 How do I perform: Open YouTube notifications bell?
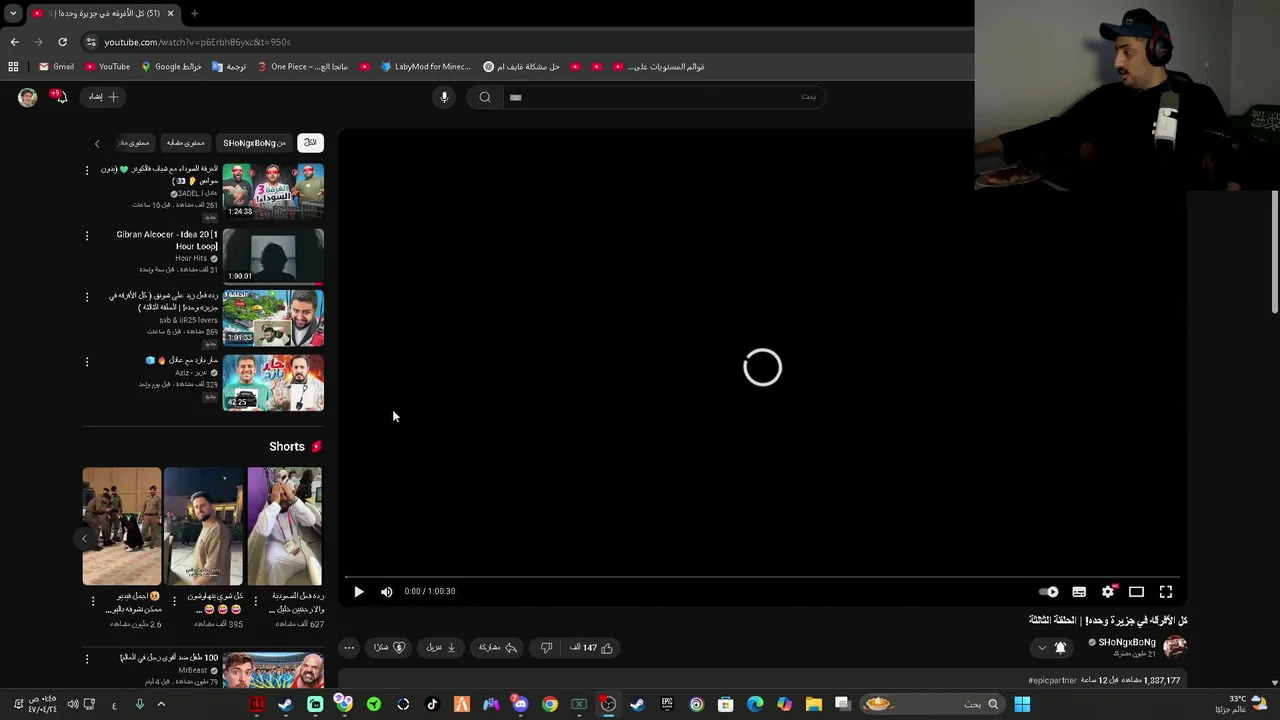point(61,97)
